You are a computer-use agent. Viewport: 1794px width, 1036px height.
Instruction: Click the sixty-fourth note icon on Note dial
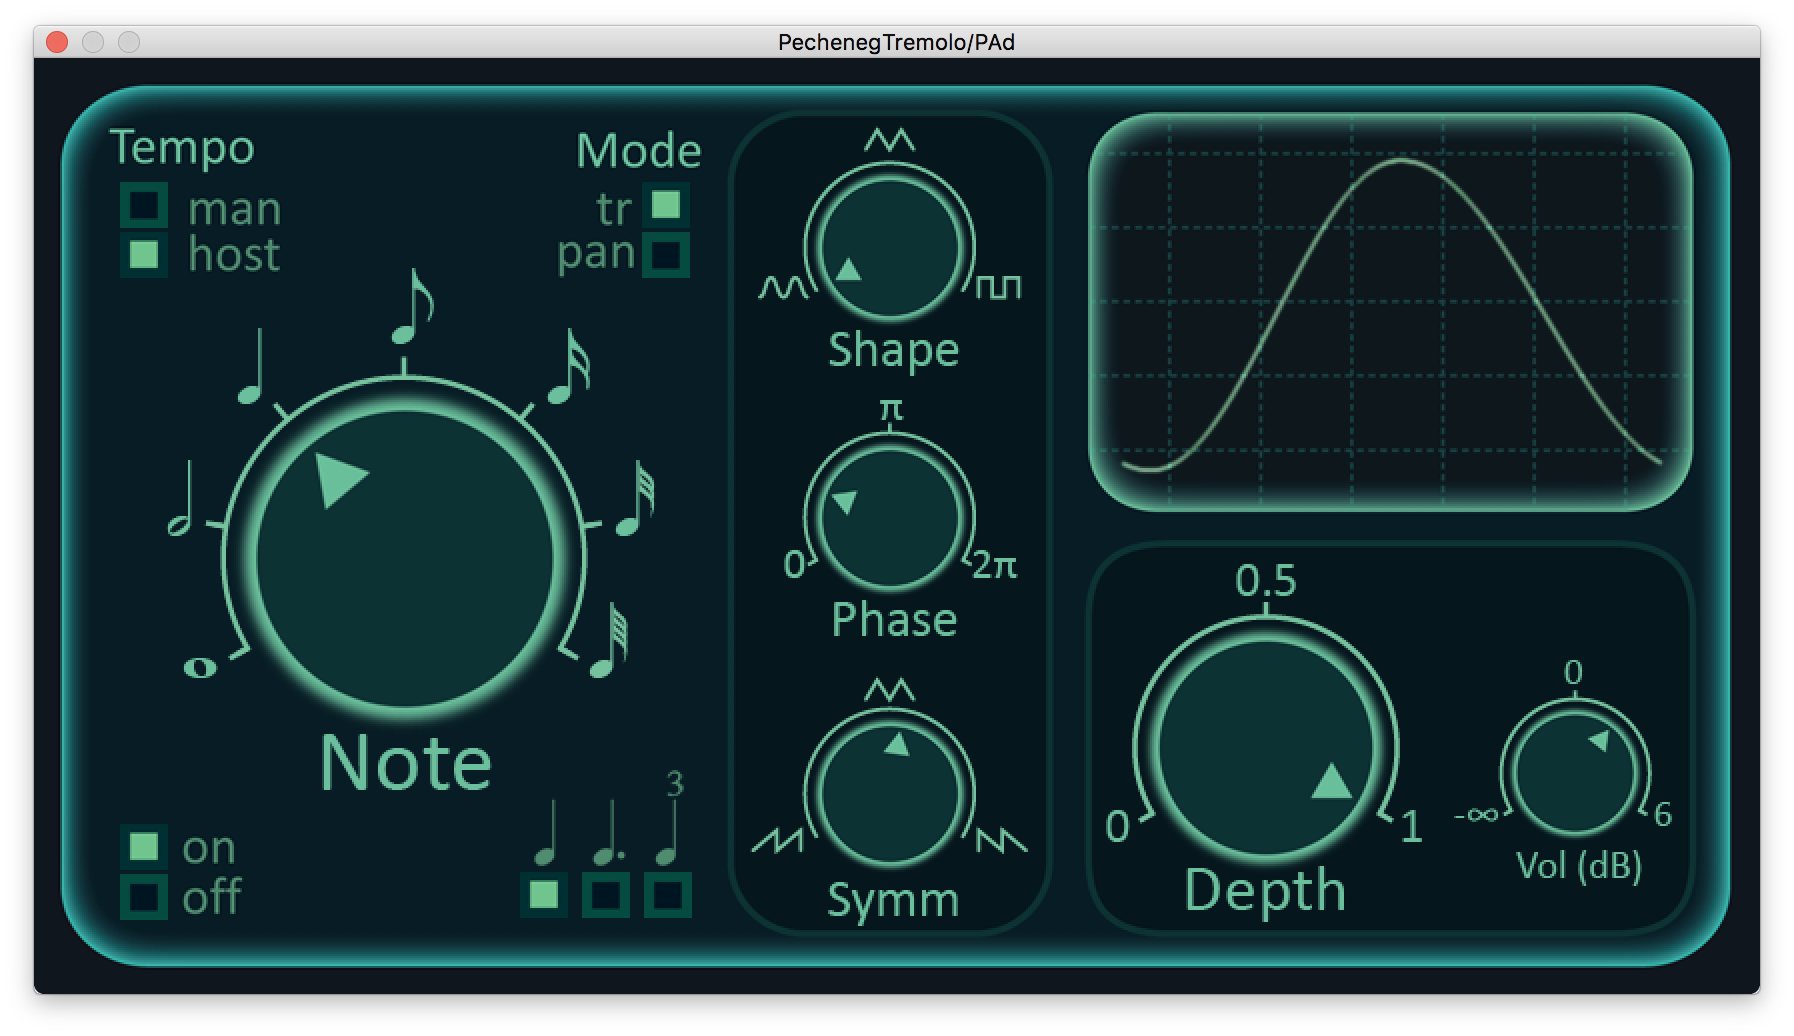pyautogui.click(x=608, y=640)
